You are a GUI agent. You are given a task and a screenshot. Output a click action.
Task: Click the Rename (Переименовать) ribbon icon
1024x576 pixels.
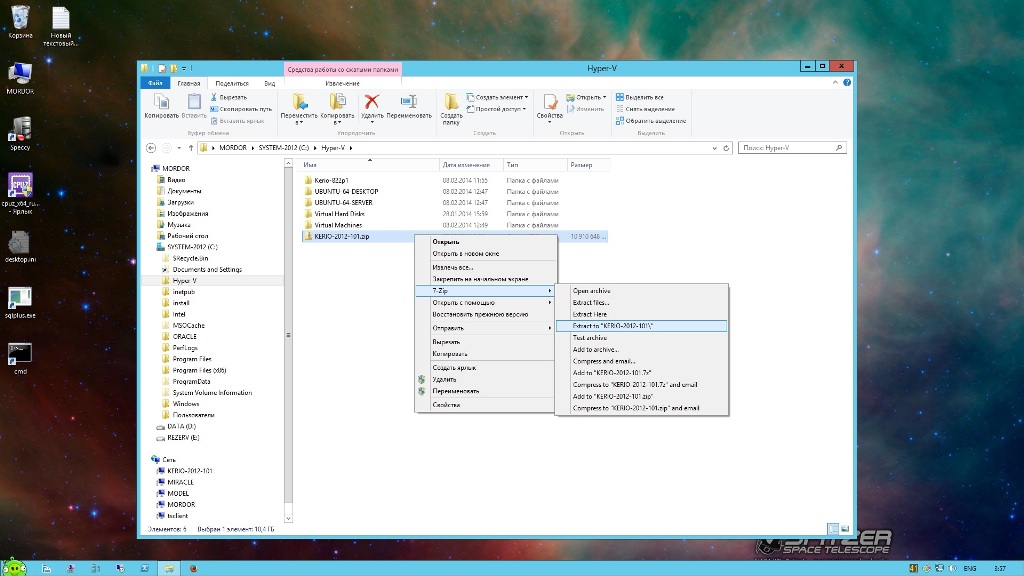(409, 103)
